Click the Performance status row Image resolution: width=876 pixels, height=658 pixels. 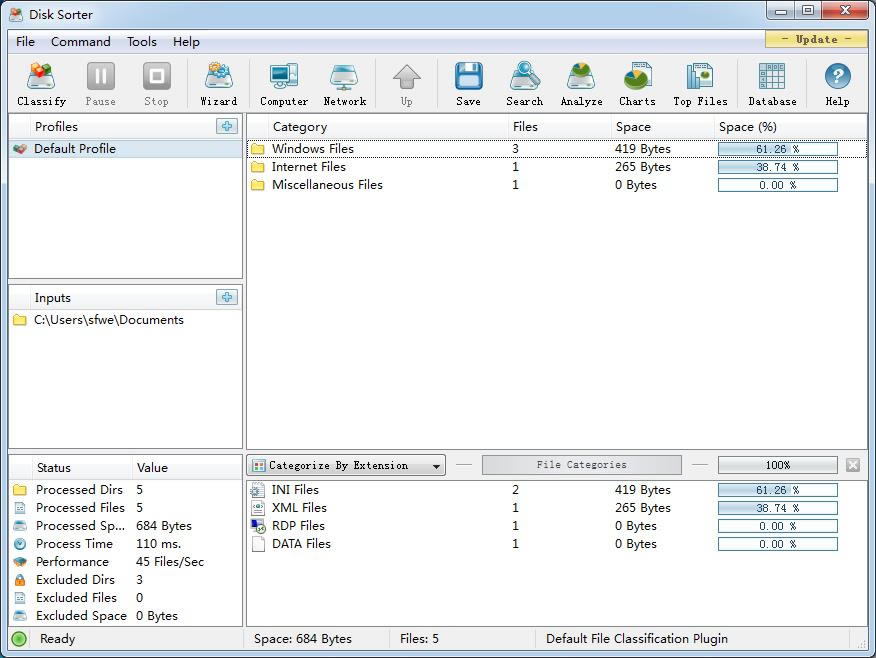(x=126, y=562)
